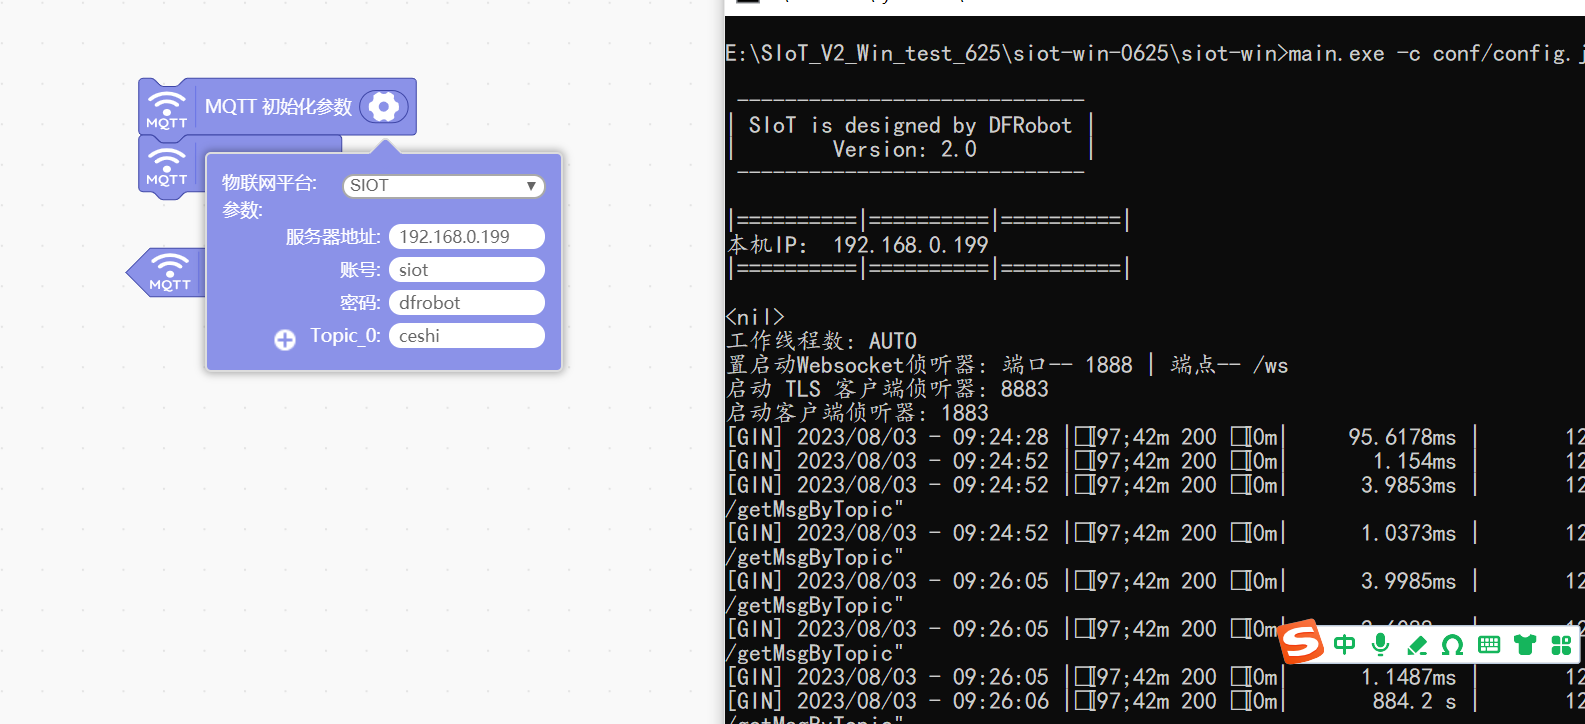
Task: Click the MQTT 初始化参数 block label
Action: [278, 107]
